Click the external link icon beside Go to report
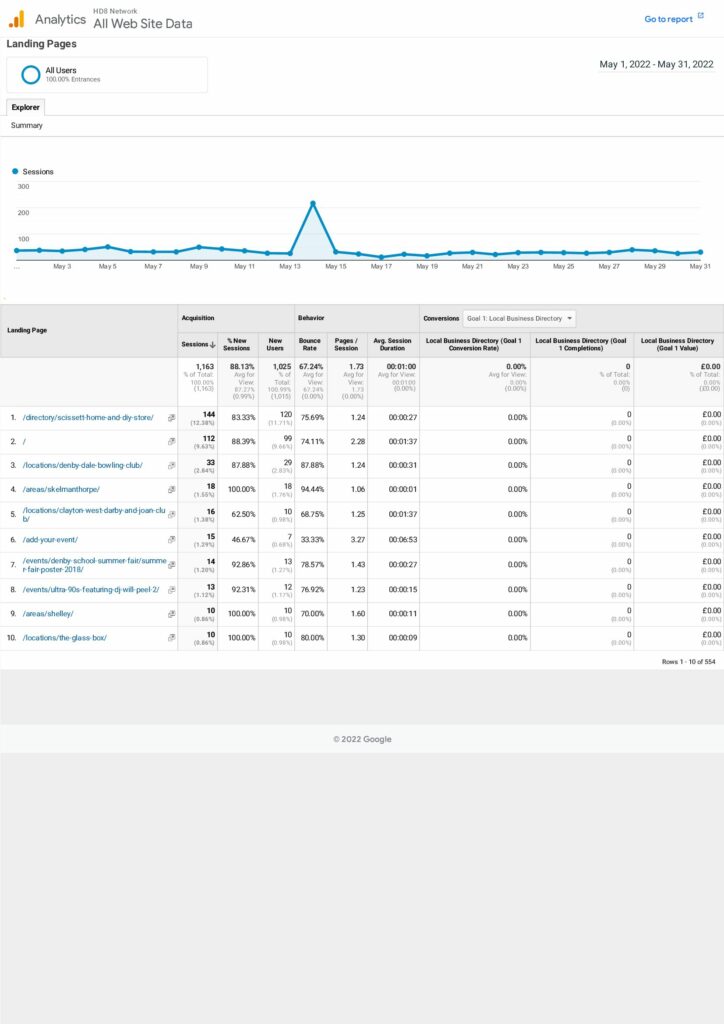This screenshot has width=724, height=1024. (x=701, y=17)
